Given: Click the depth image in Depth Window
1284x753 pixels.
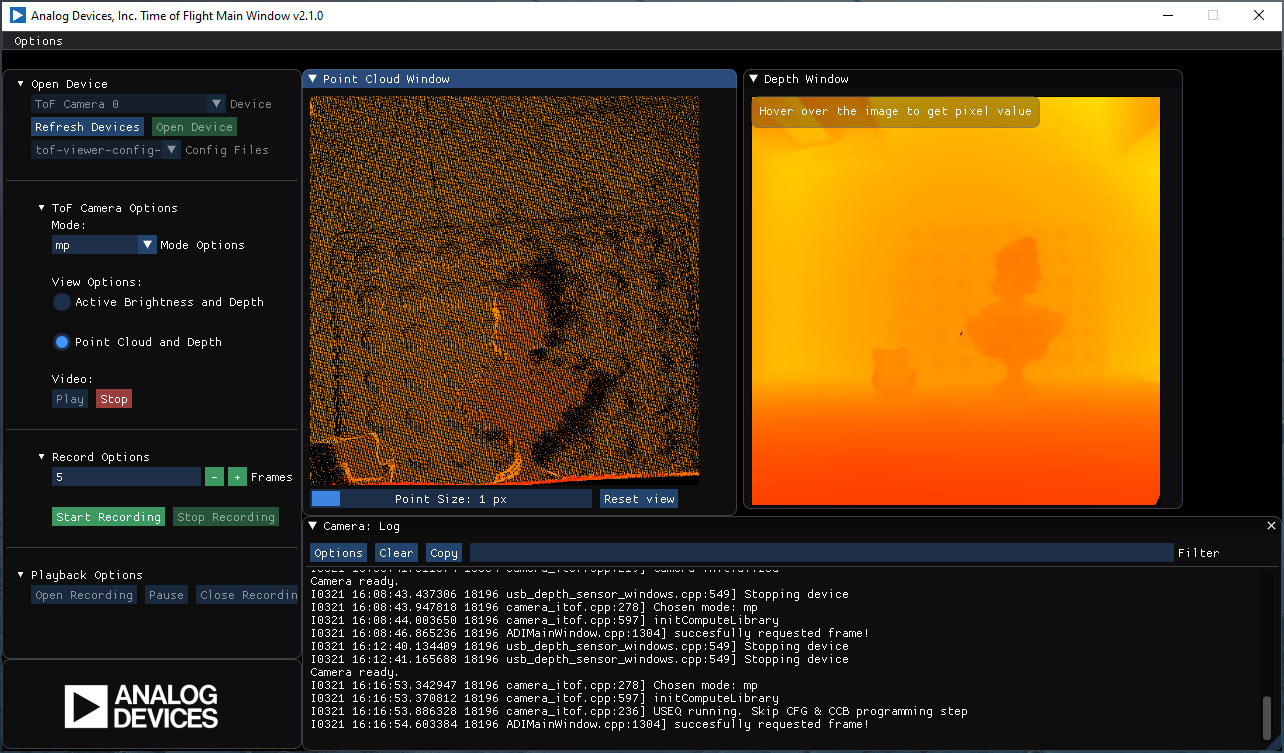Looking at the screenshot, I should coord(956,301).
